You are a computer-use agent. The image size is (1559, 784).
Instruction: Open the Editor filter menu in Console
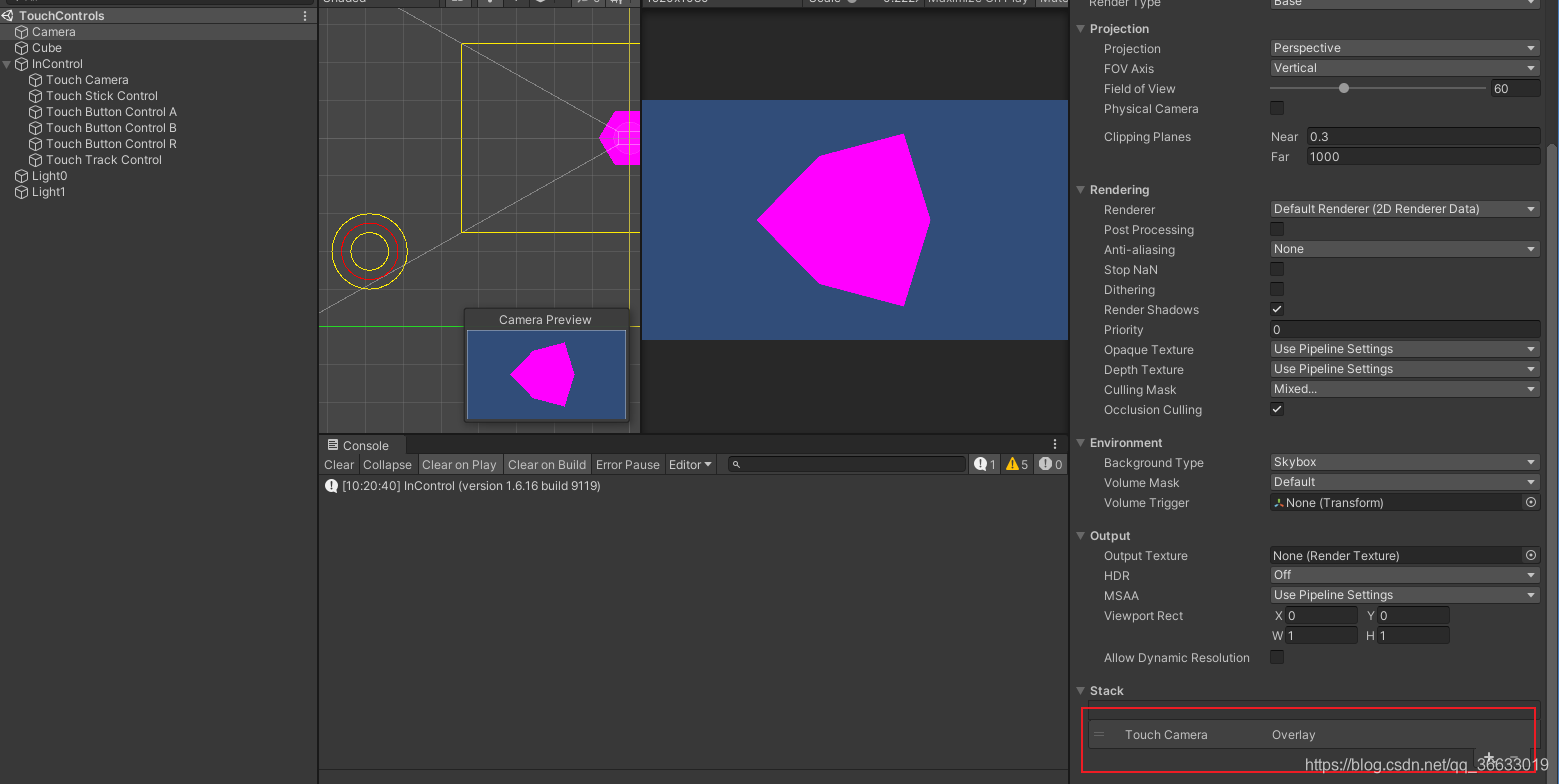(690, 463)
